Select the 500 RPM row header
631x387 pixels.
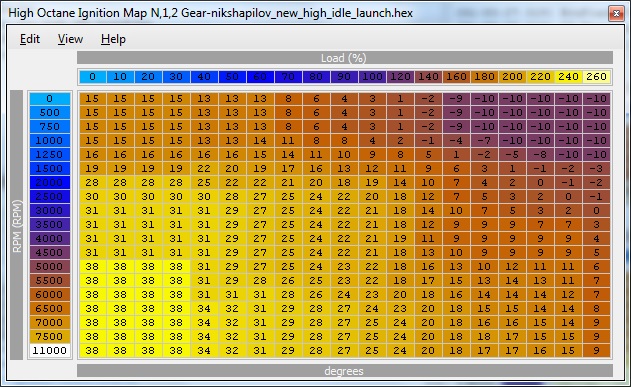click(49, 113)
